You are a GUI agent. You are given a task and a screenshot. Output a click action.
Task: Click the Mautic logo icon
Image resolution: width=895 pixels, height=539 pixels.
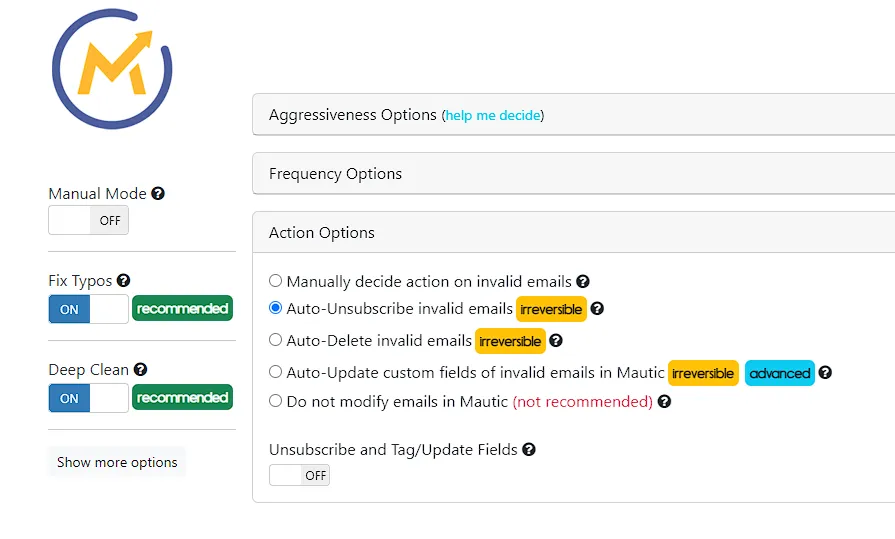click(112, 69)
